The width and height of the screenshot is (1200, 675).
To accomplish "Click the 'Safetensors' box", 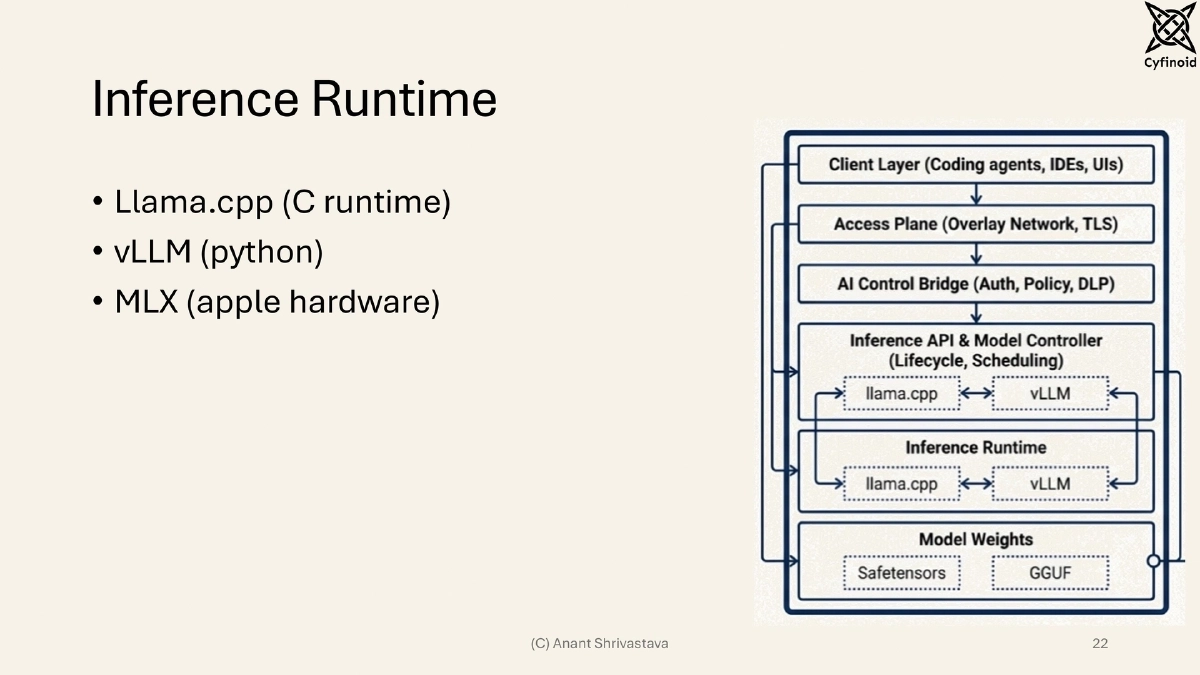I will click(x=901, y=574).
